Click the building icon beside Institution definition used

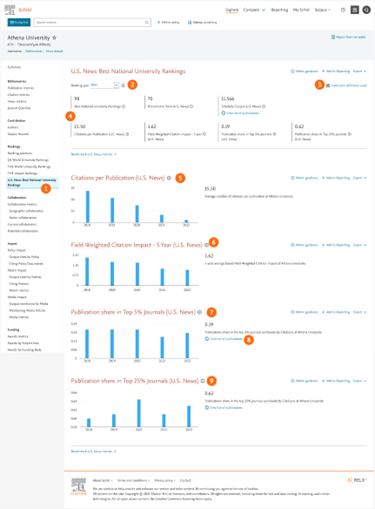[328, 86]
